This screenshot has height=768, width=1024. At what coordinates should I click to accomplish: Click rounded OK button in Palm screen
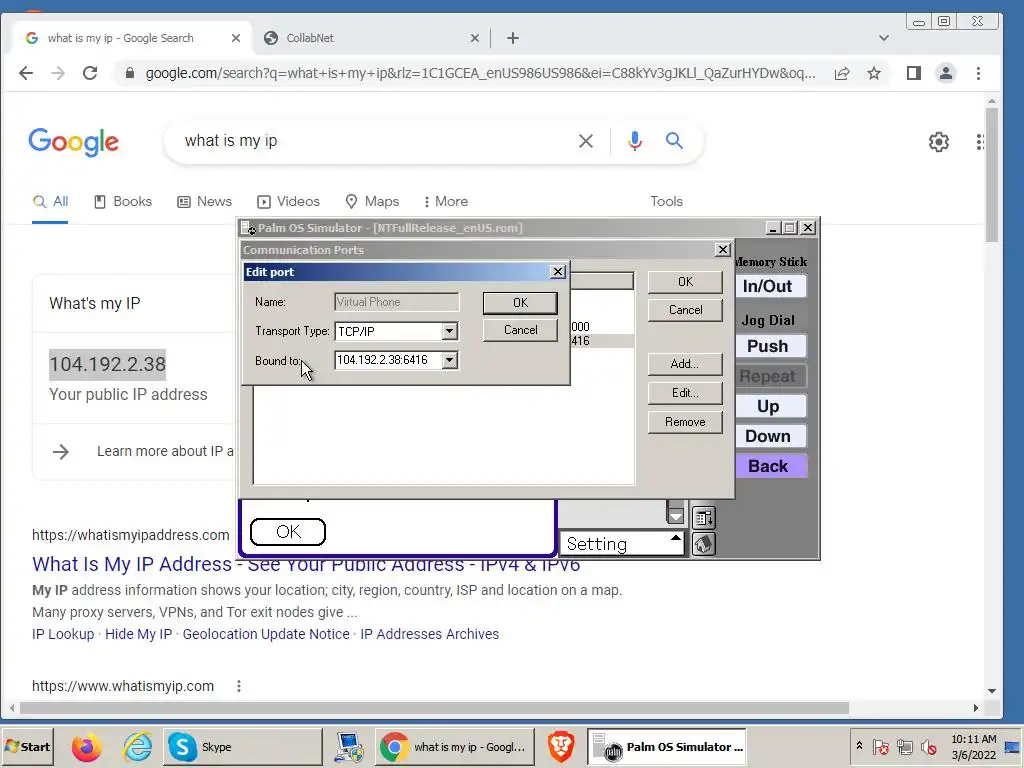pyautogui.click(x=288, y=532)
